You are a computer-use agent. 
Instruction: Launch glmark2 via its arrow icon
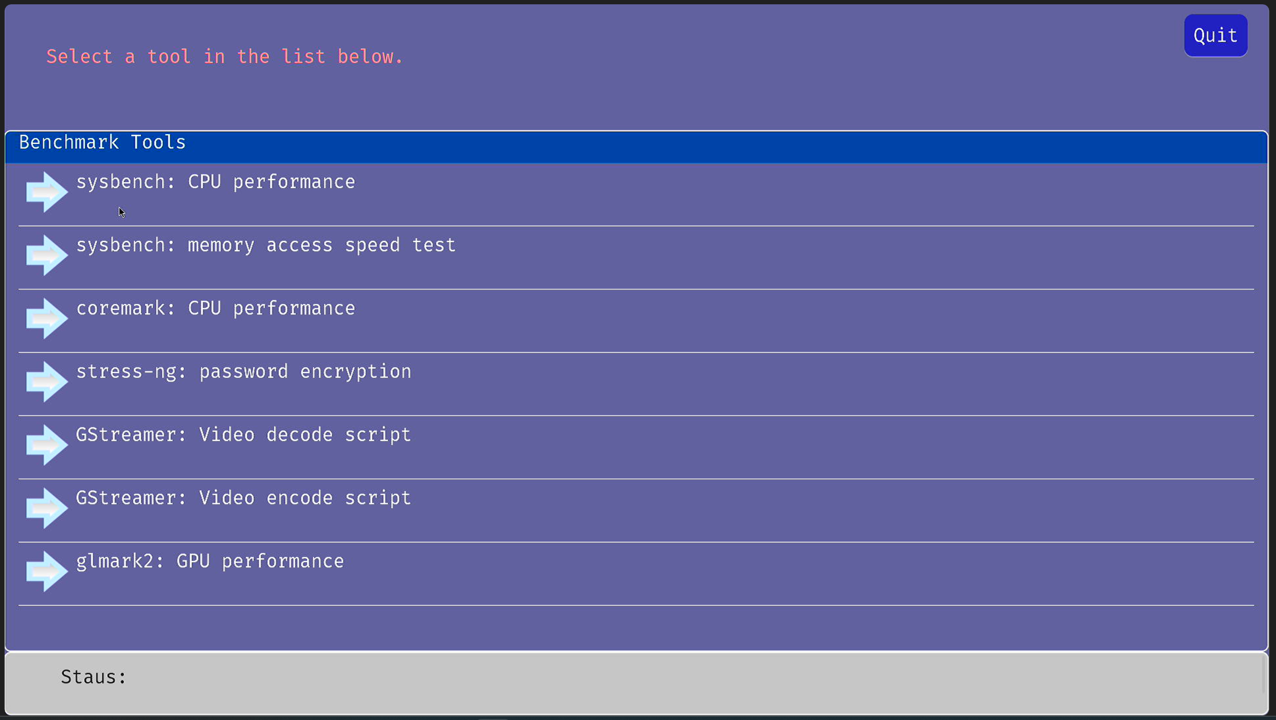[46, 571]
